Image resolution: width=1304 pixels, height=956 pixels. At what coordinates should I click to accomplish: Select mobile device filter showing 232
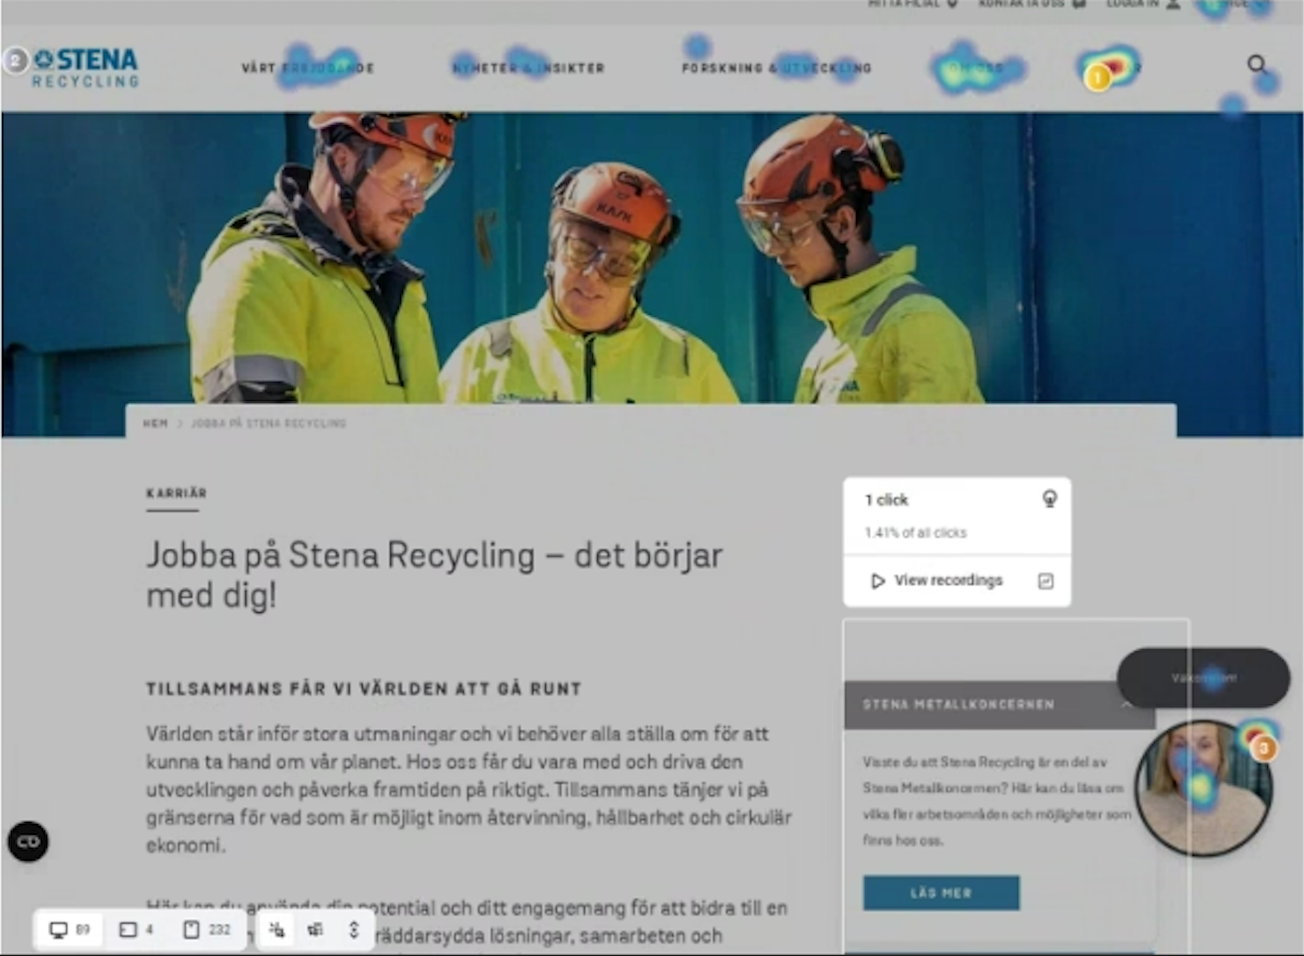tap(207, 930)
